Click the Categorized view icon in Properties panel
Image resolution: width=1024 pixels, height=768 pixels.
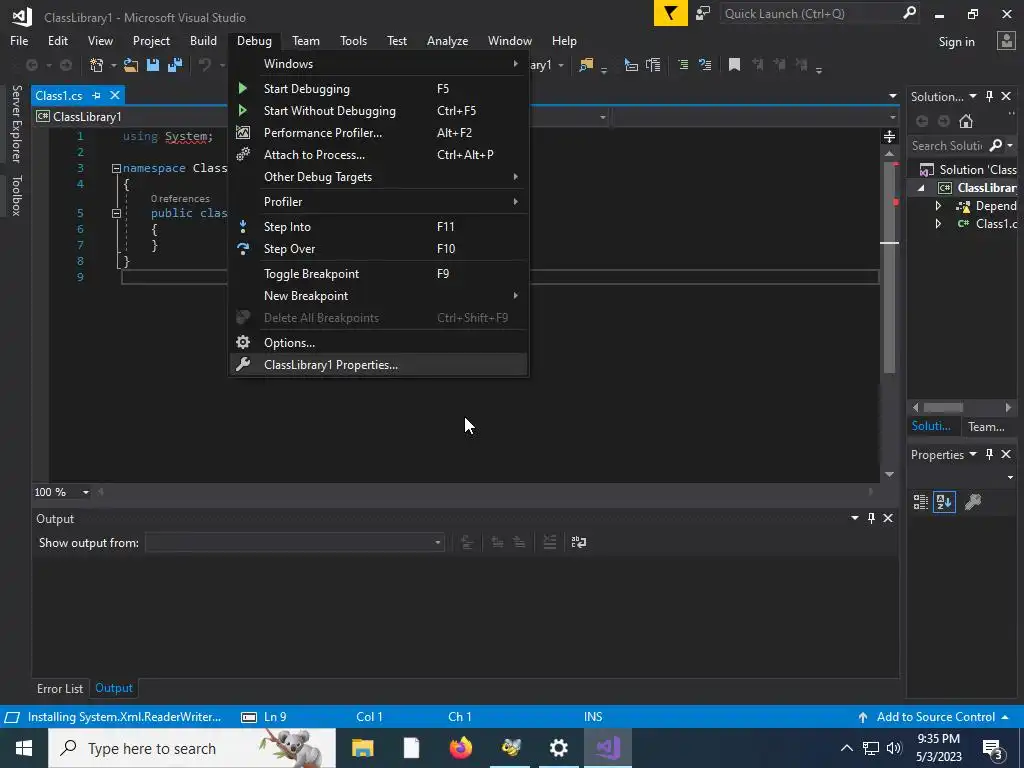[921, 502]
